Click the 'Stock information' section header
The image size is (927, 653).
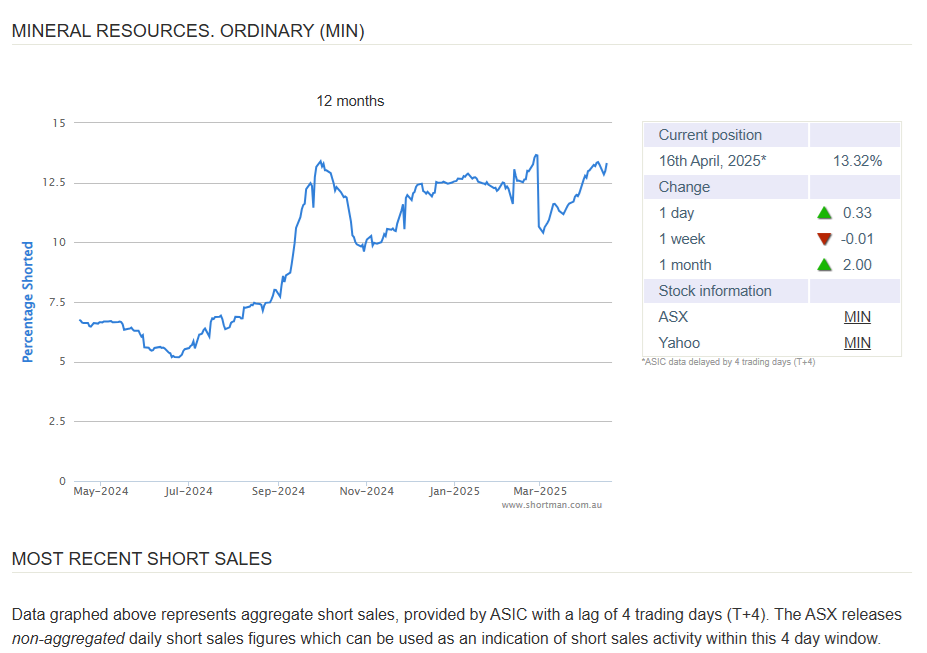pyautogui.click(x=715, y=291)
